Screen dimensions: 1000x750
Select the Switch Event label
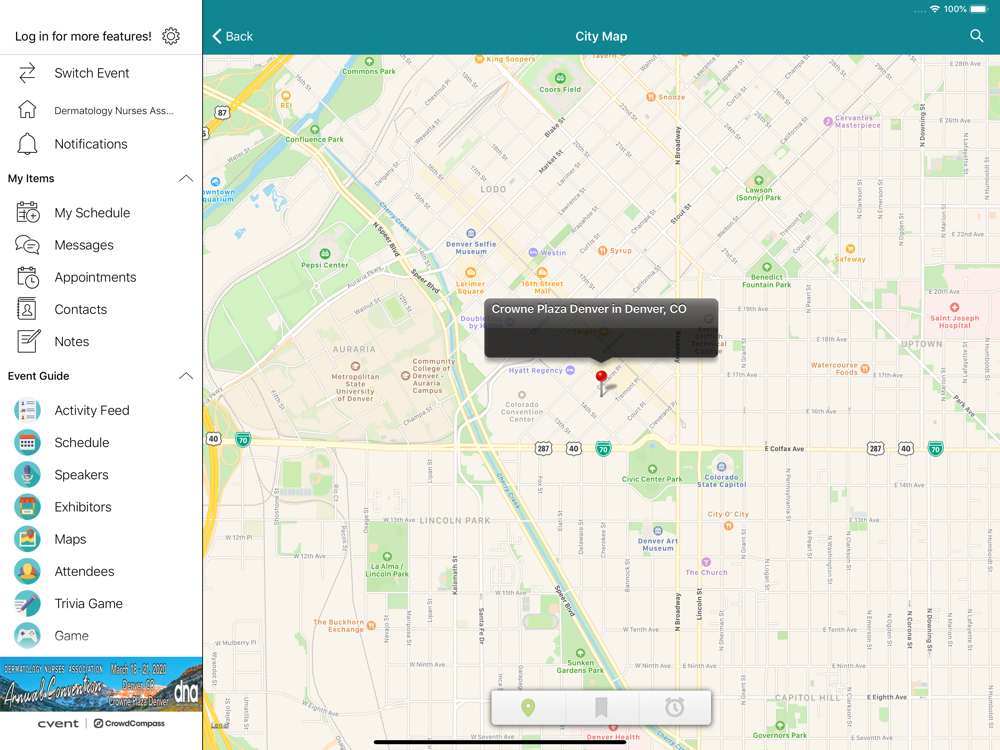92,73
